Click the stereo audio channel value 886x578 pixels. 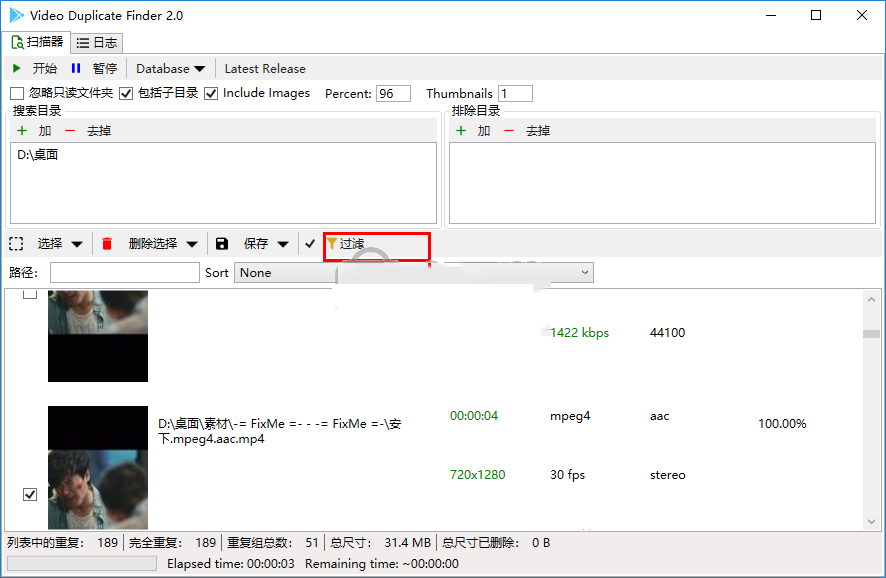tap(667, 475)
